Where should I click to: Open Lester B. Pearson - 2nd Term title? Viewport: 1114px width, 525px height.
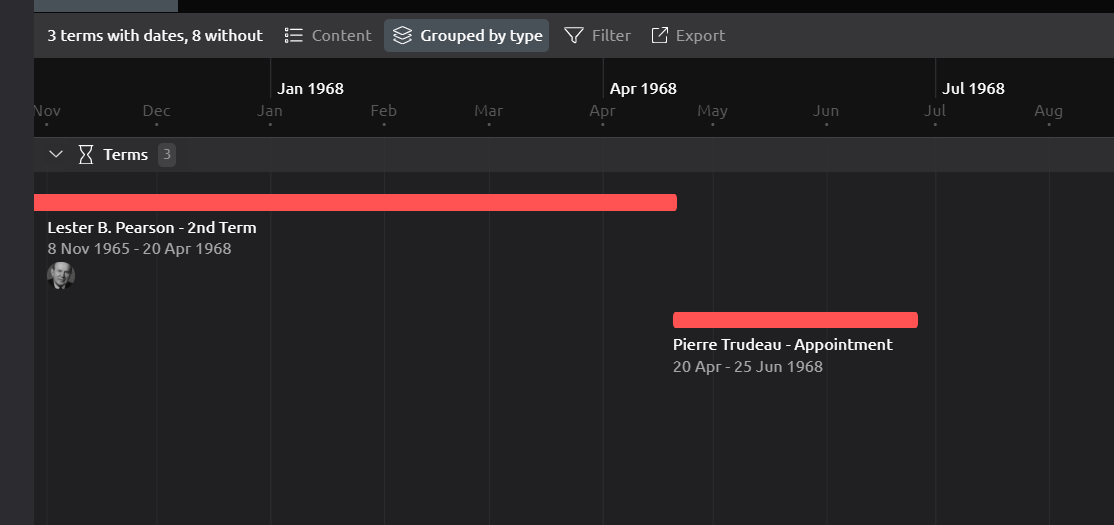coord(152,228)
